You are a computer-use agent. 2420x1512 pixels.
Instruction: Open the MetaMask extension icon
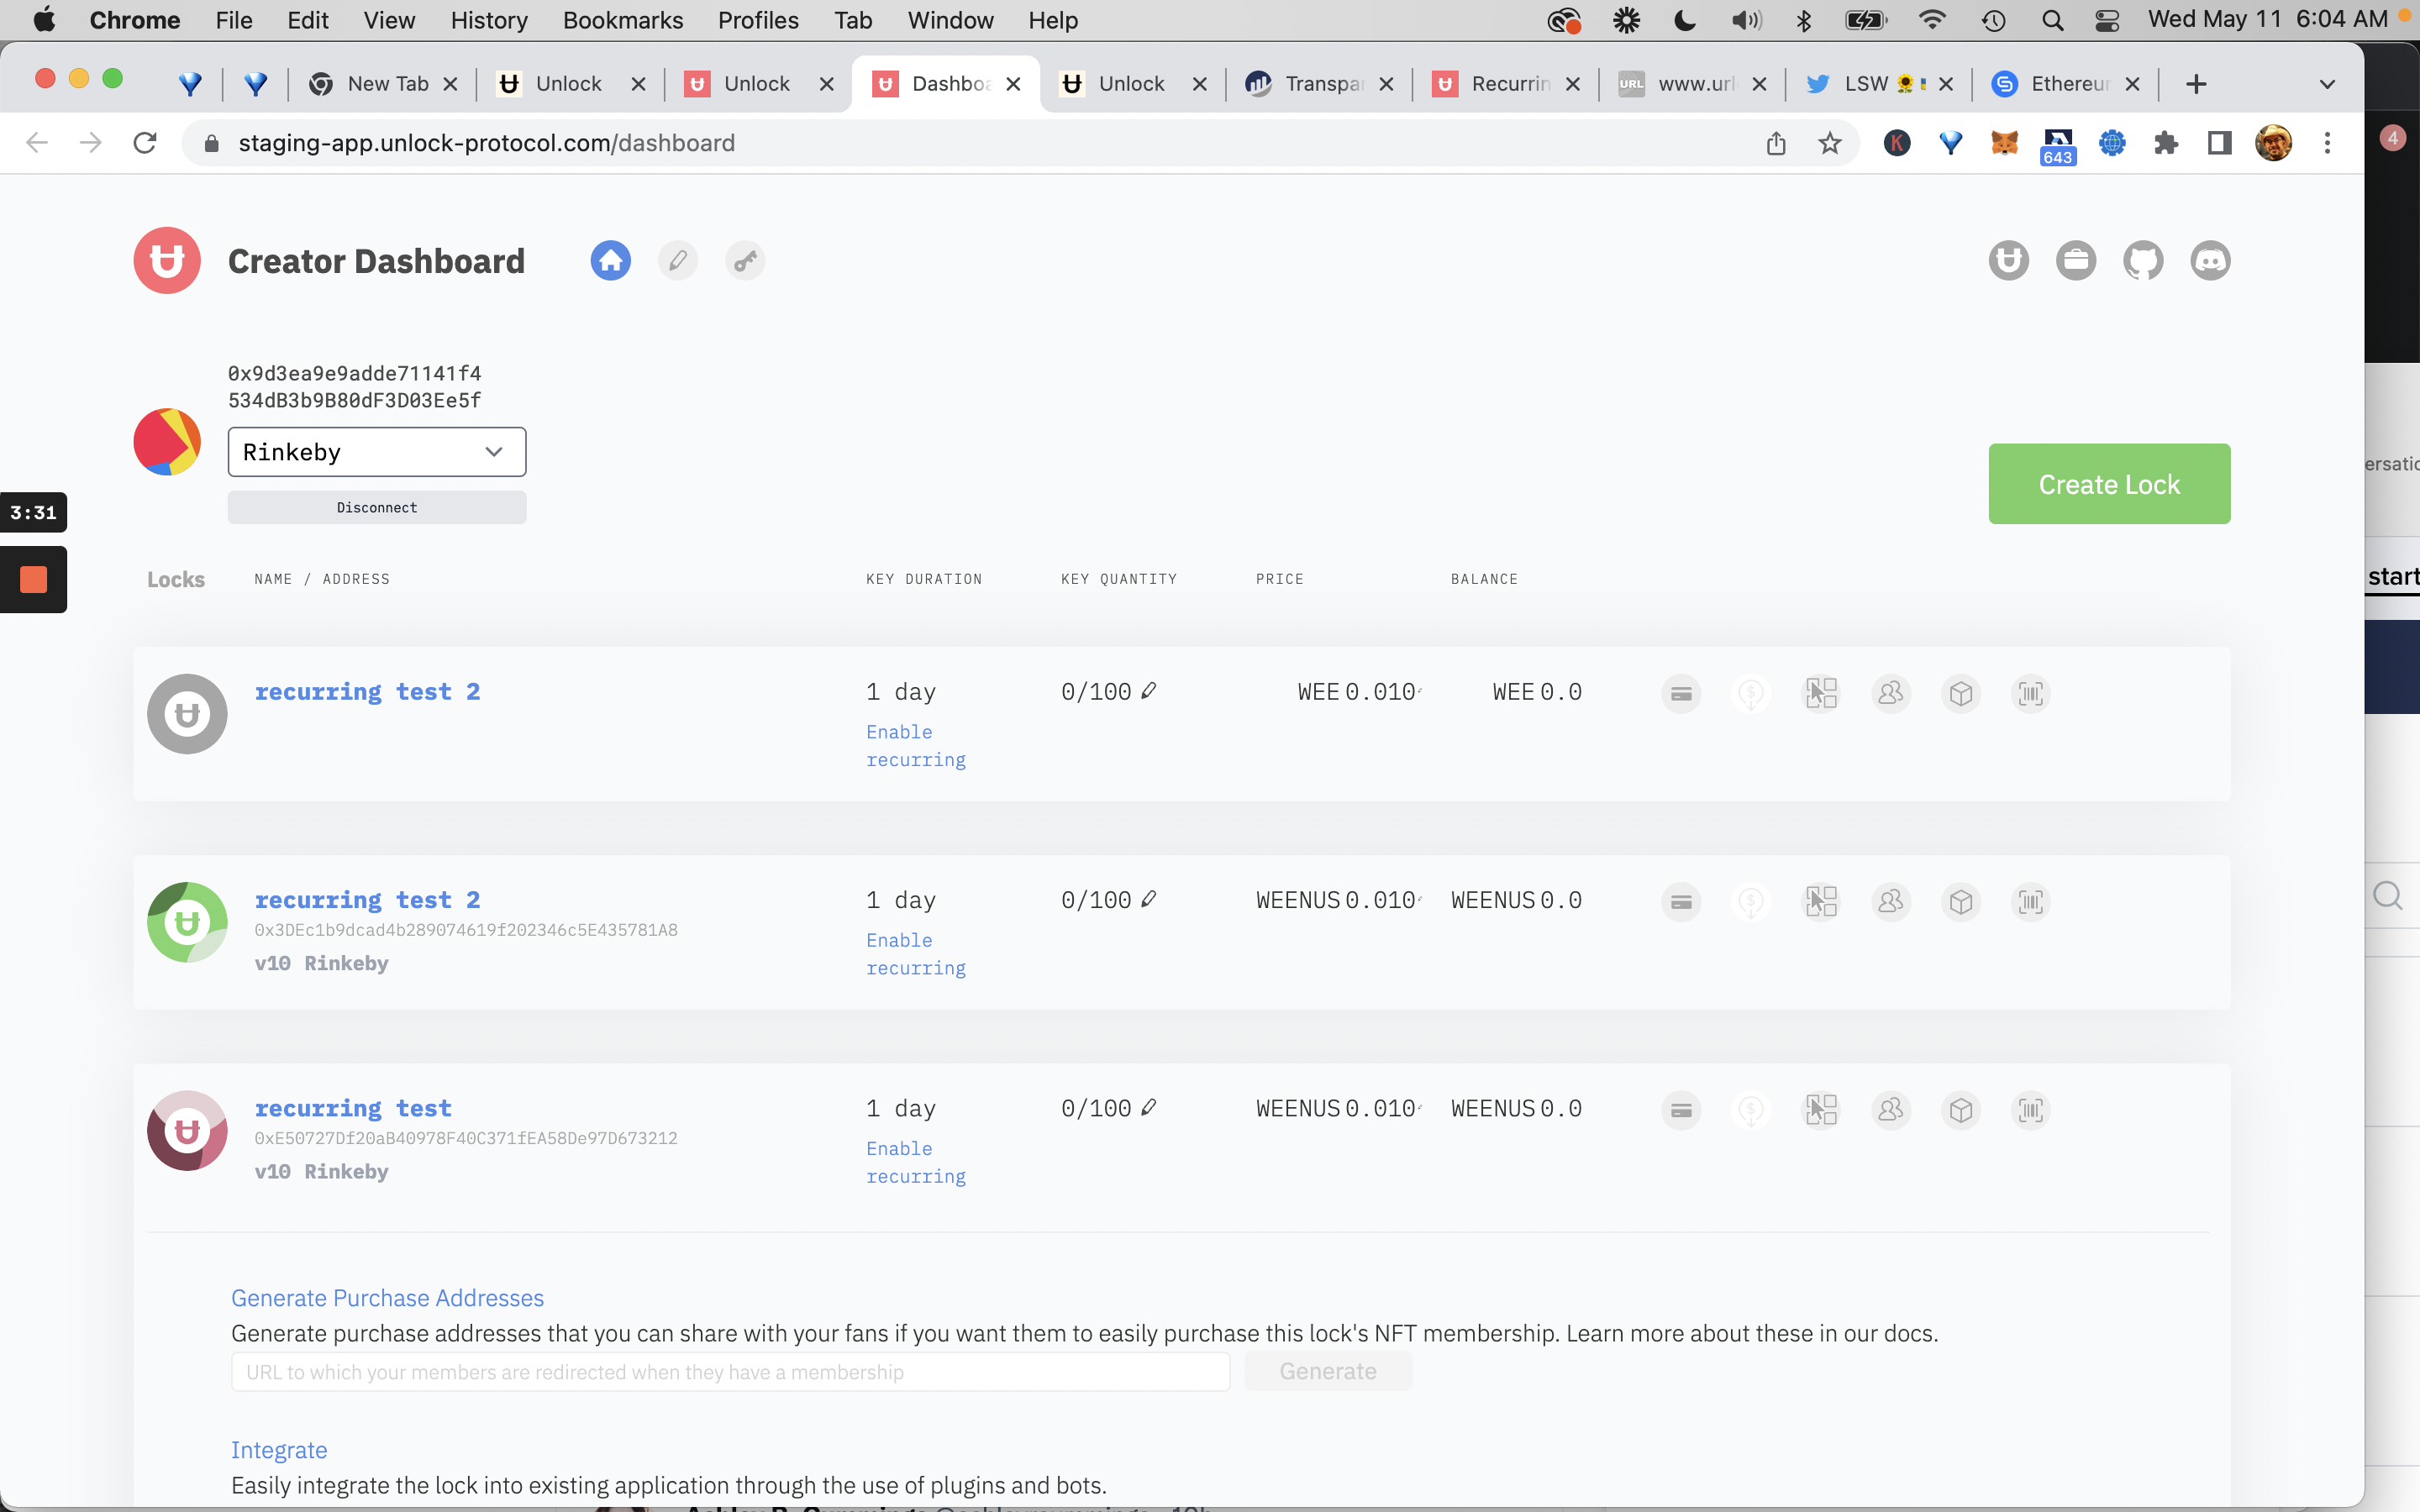point(2005,143)
